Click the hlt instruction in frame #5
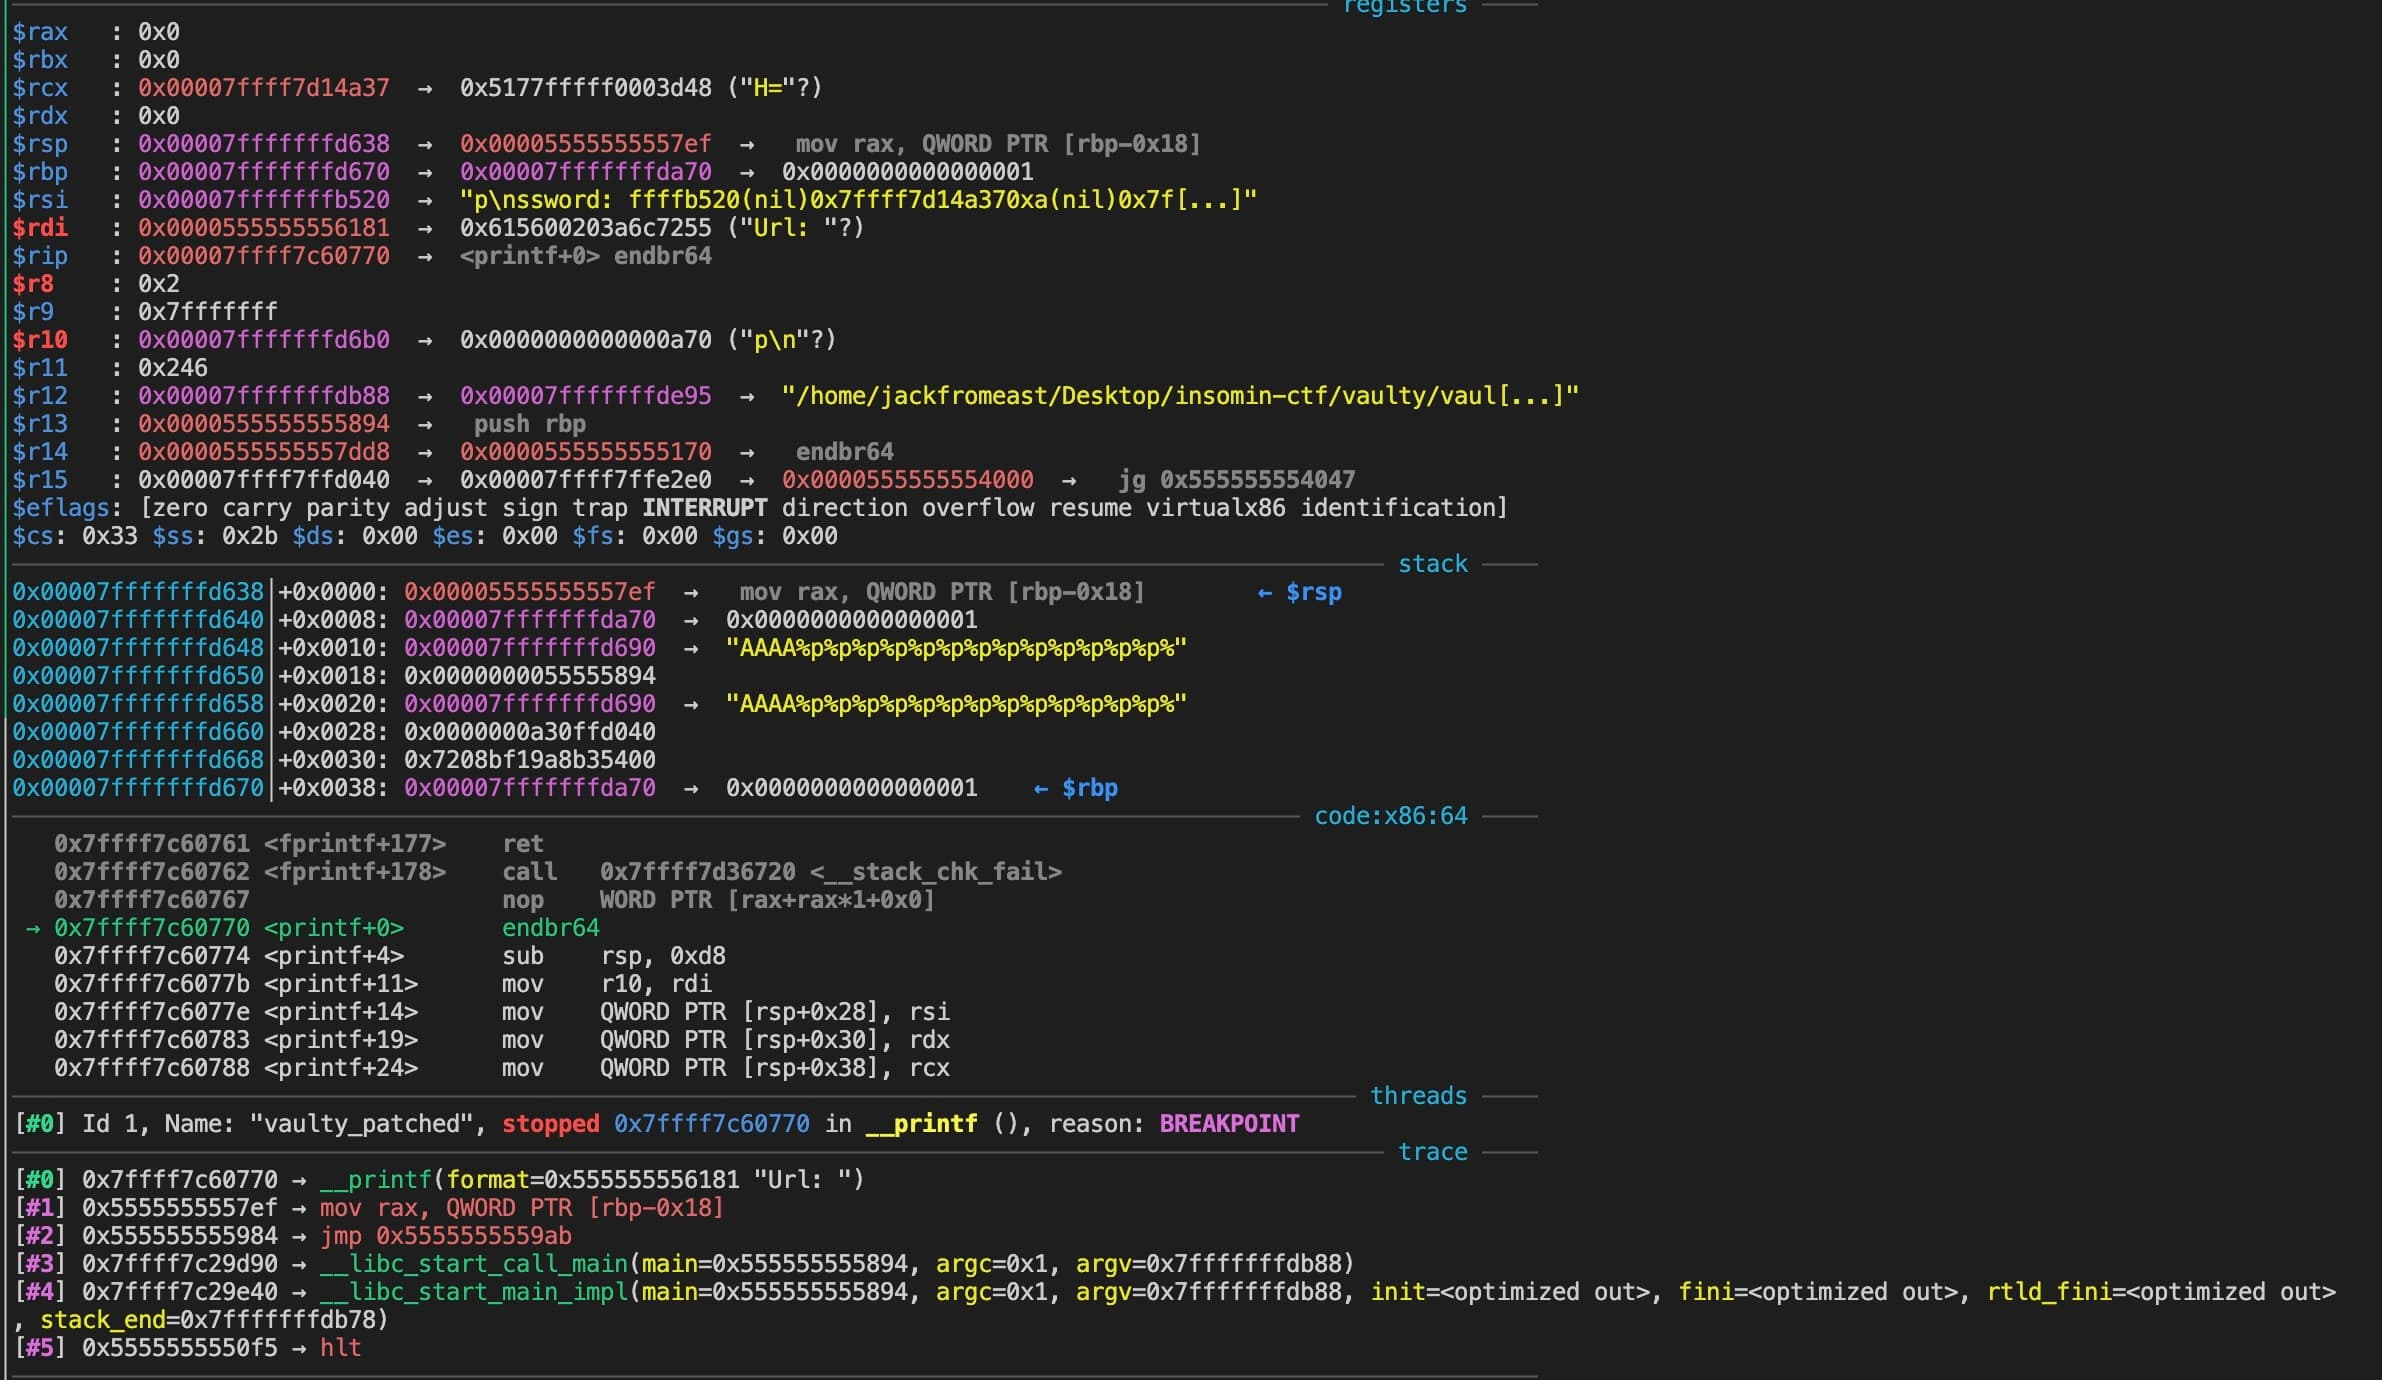Image resolution: width=2382 pixels, height=1380 pixels. 340,1348
